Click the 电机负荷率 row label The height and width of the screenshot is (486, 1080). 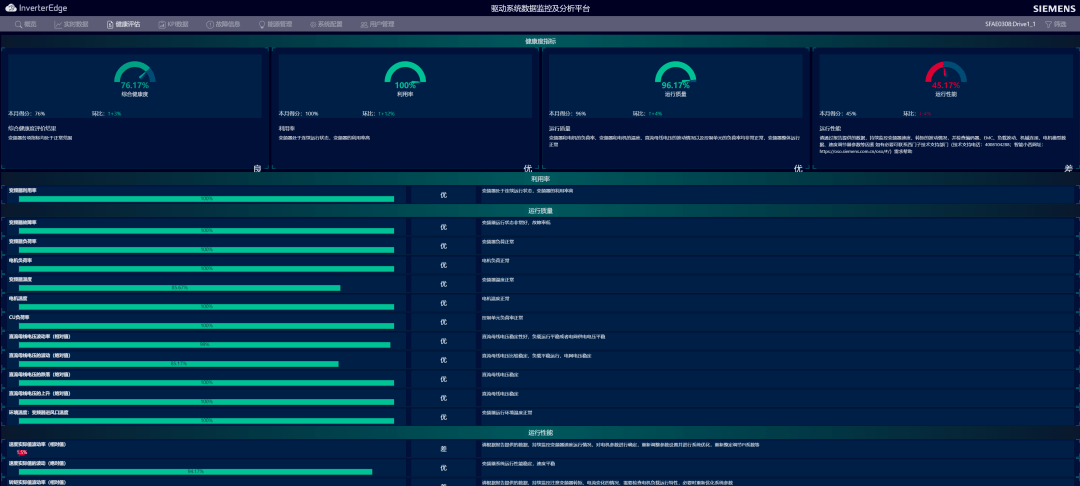tap(20, 261)
